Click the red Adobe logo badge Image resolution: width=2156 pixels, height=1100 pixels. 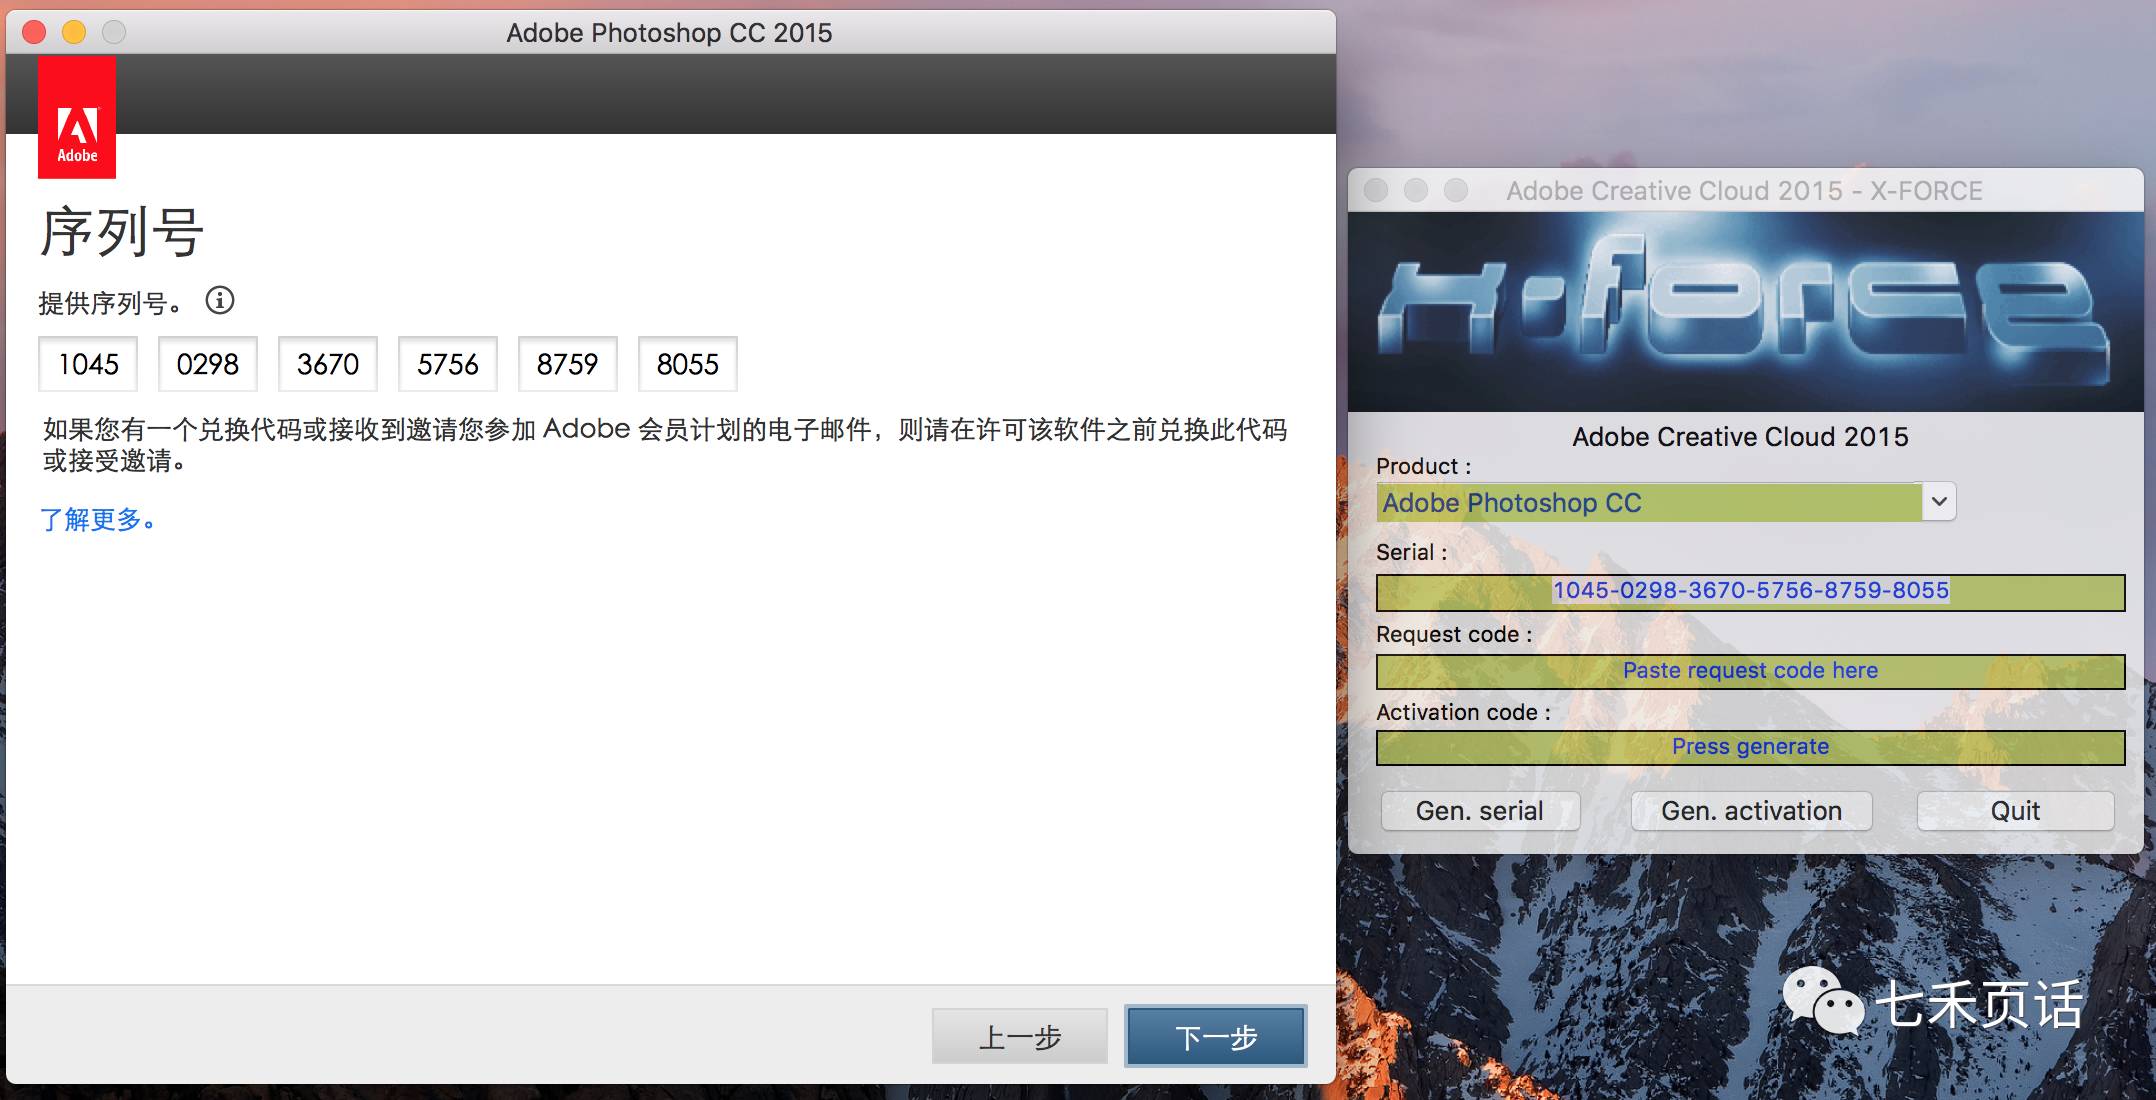77,117
